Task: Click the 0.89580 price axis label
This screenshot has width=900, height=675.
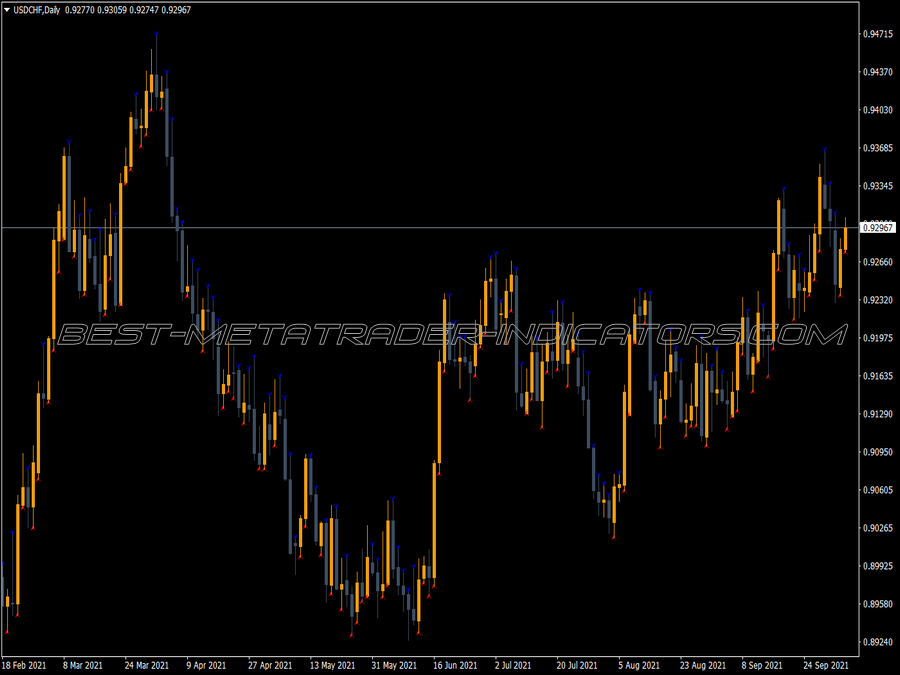Action: 878,604
